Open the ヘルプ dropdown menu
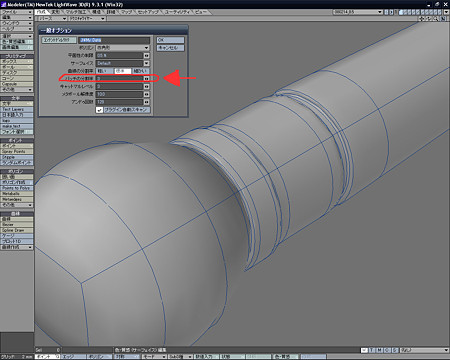 pyautogui.click(x=17, y=29)
